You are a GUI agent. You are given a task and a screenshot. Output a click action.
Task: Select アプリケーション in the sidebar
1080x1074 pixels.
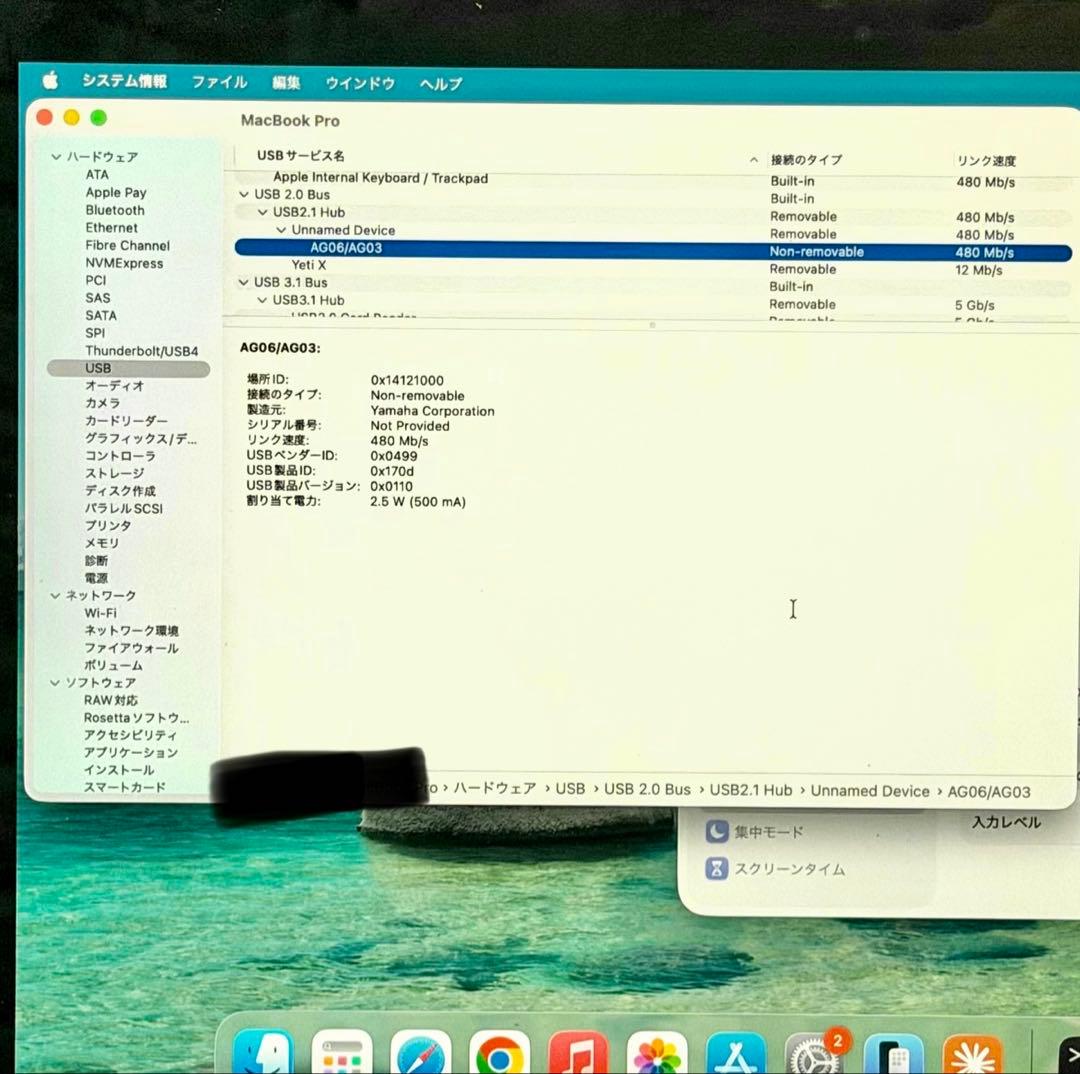point(131,753)
